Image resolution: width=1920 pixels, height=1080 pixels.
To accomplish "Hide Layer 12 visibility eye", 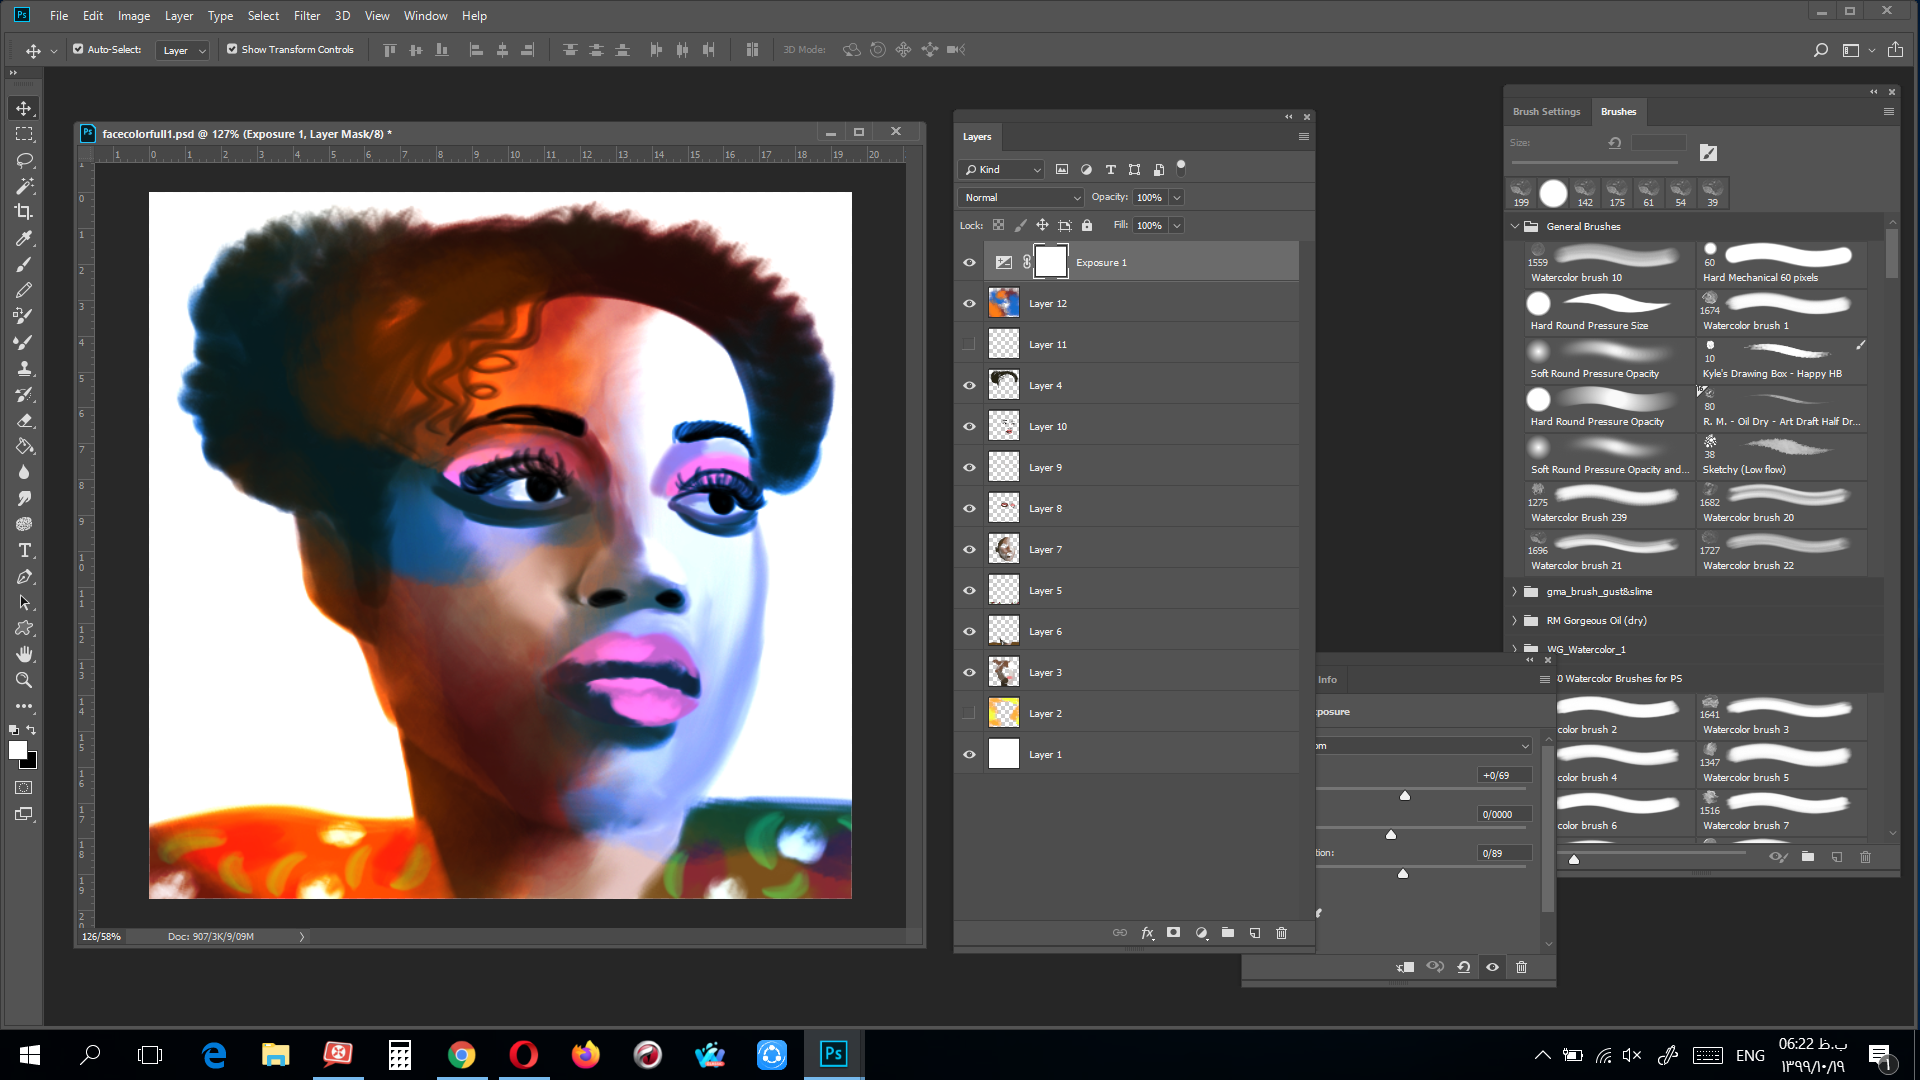I will (969, 304).
